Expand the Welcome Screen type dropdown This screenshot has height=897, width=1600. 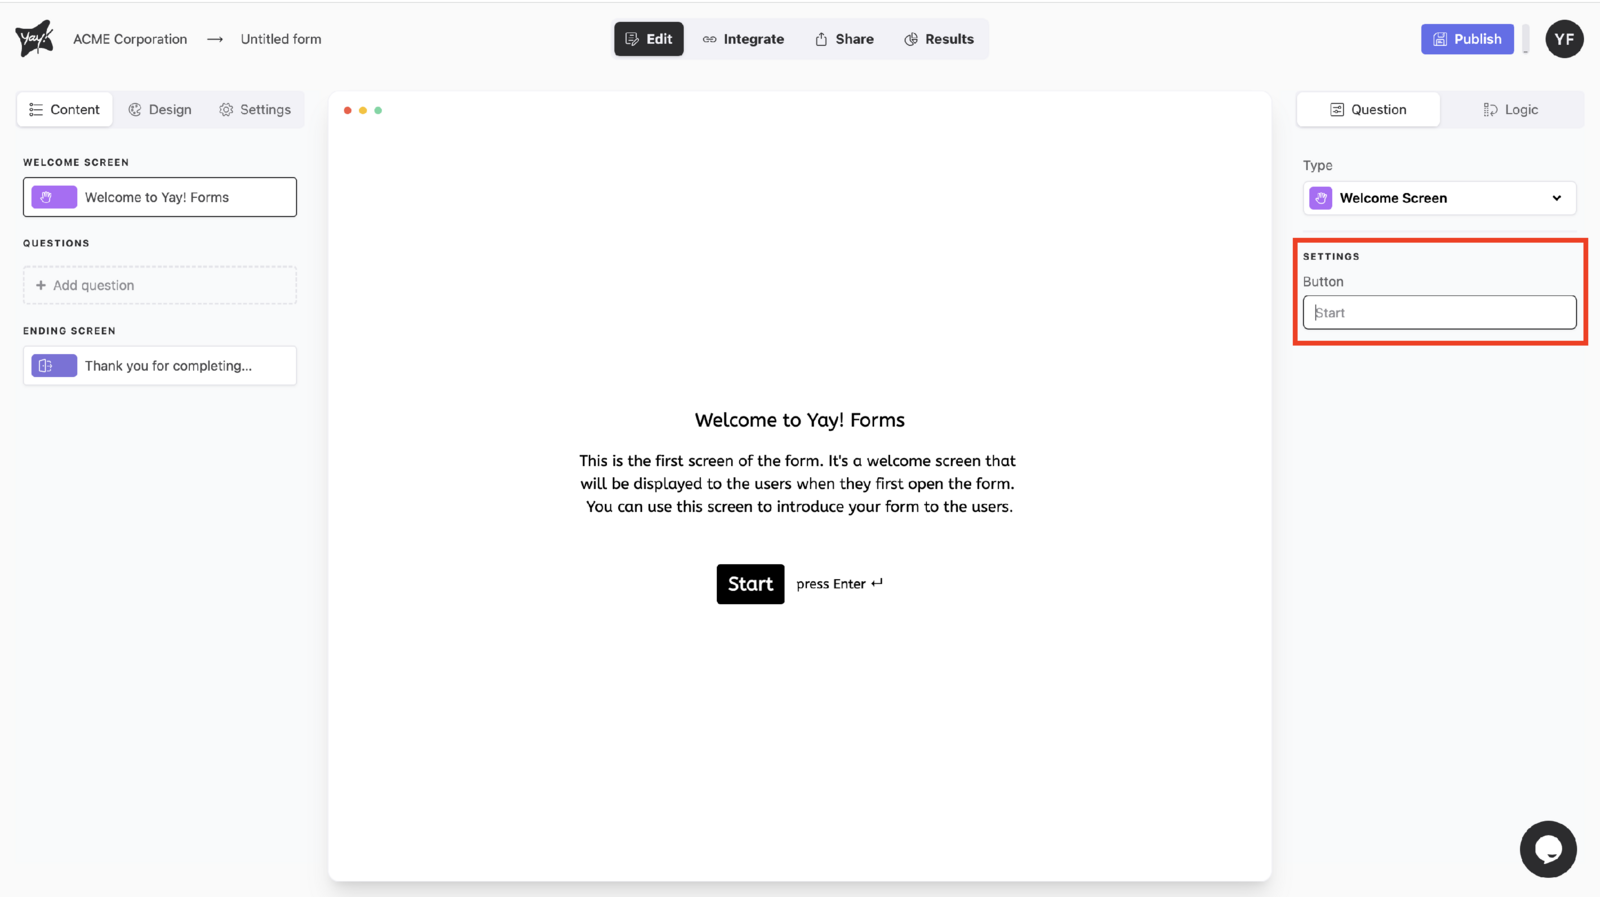pyautogui.click(x=1556, y=198)
